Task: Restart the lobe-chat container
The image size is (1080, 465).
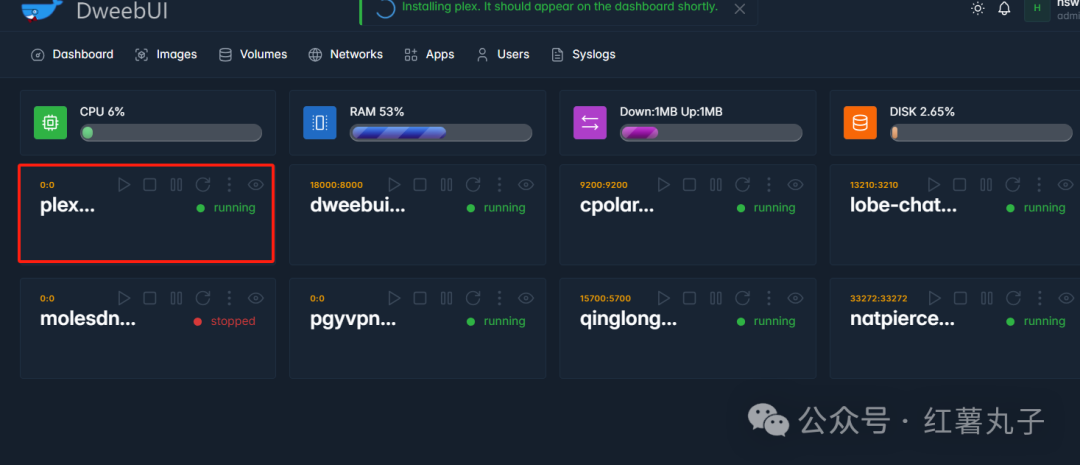Action: point(1012,185)
